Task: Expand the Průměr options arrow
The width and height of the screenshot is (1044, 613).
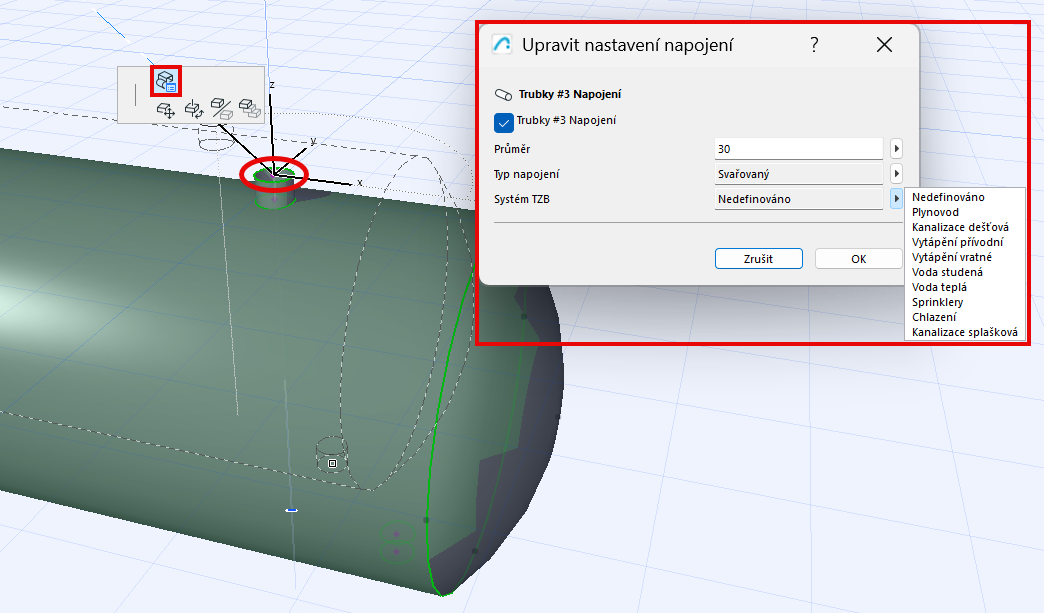Action: tap(896, 148)
